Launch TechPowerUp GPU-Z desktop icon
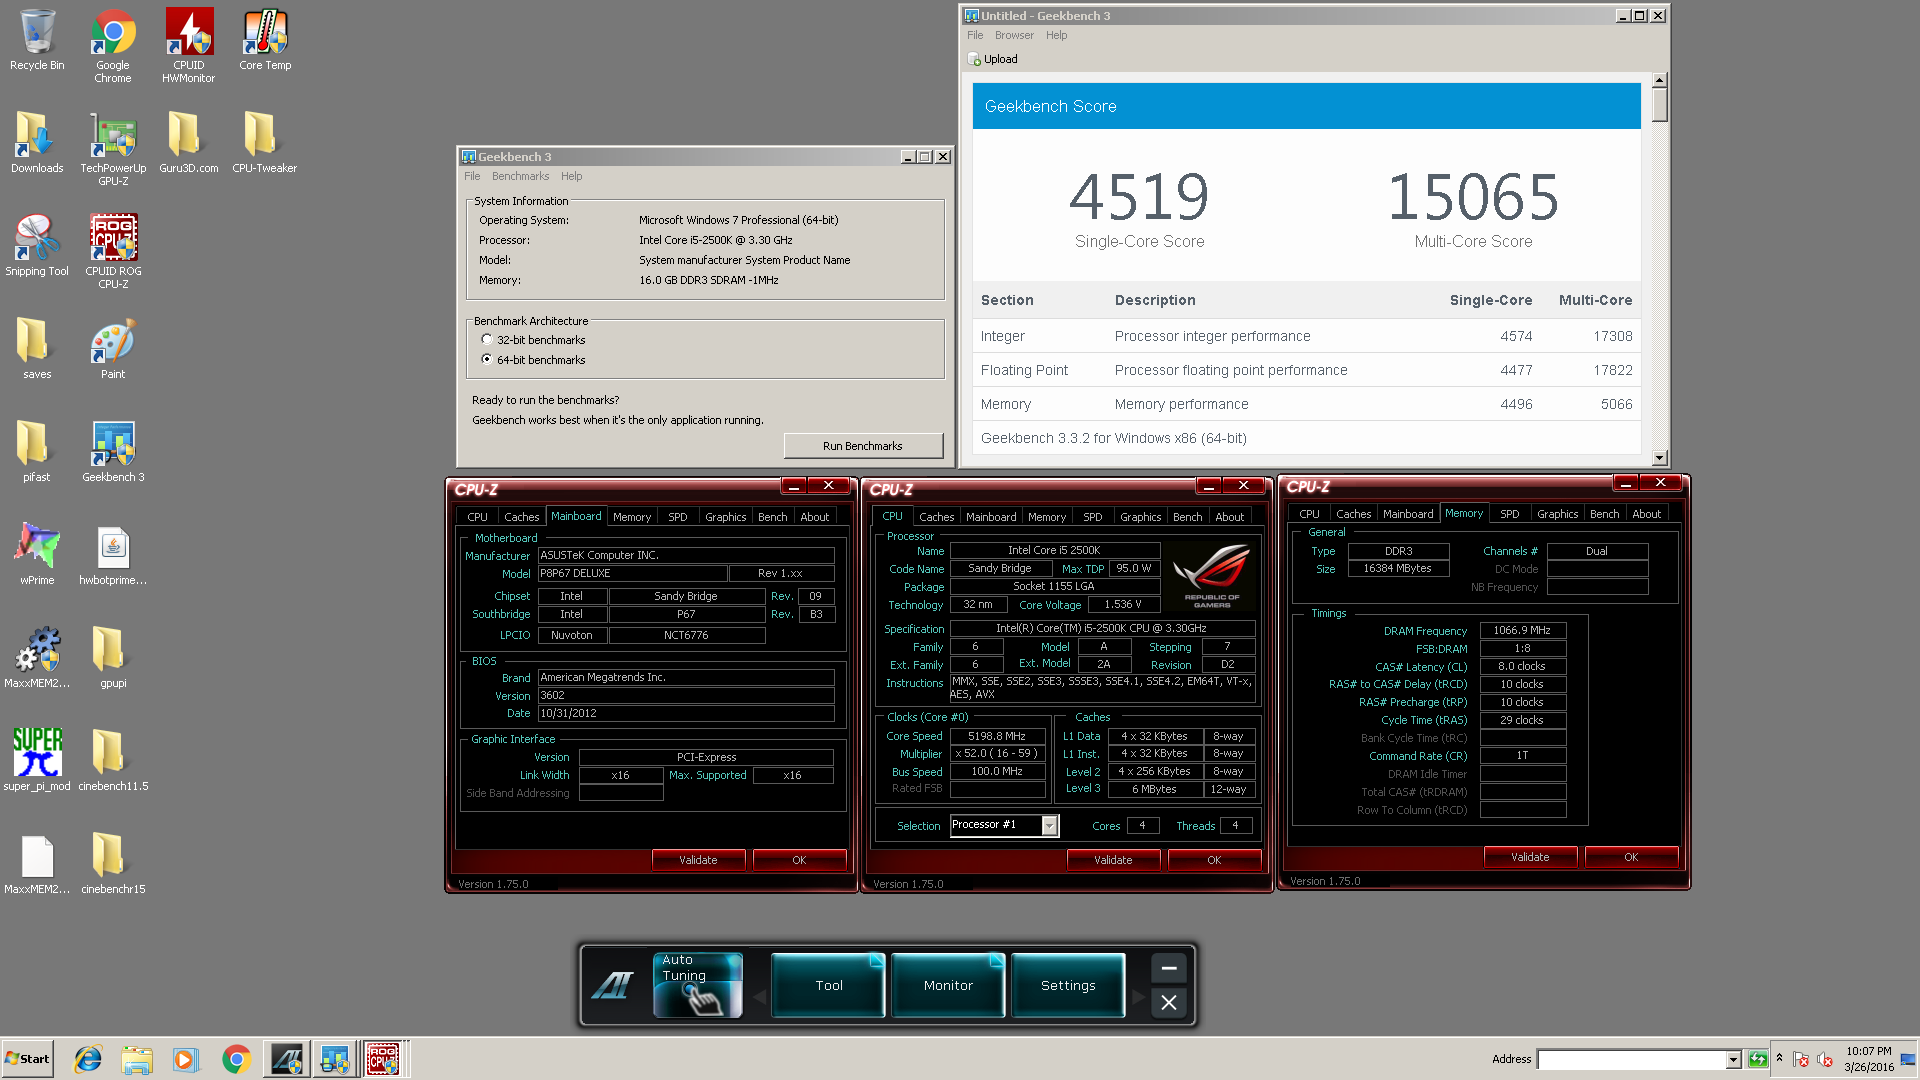The width and height of the screenshot is (1920, 1080). click(x=113, y=148)
